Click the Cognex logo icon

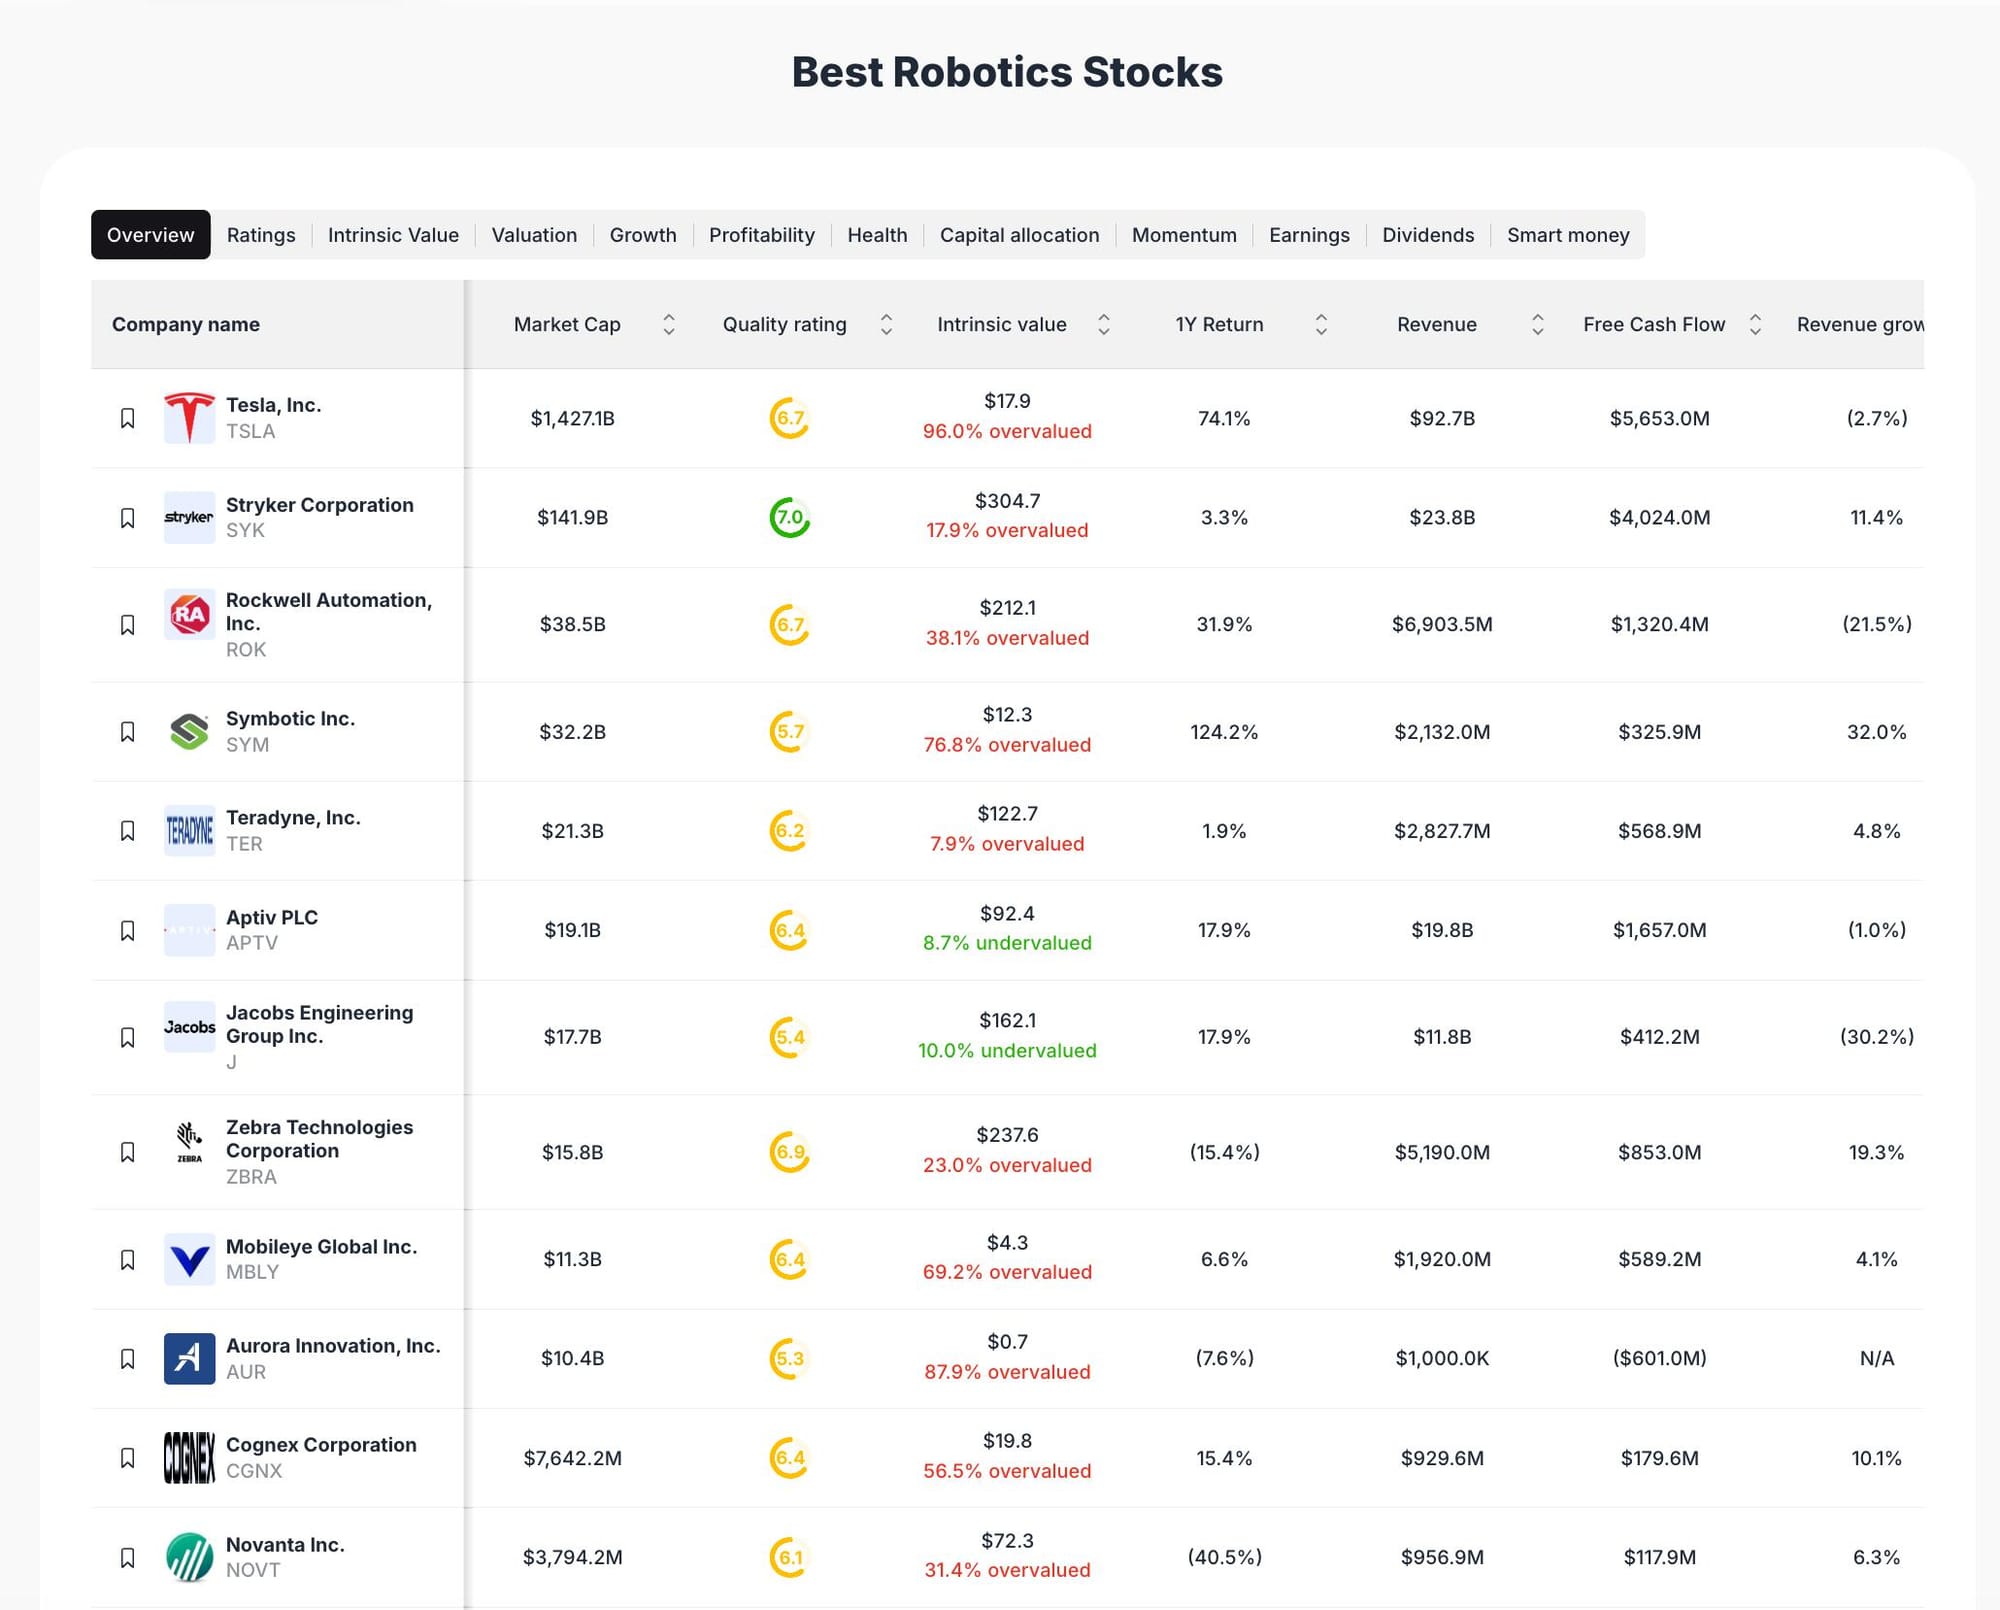pos(189,1457)
